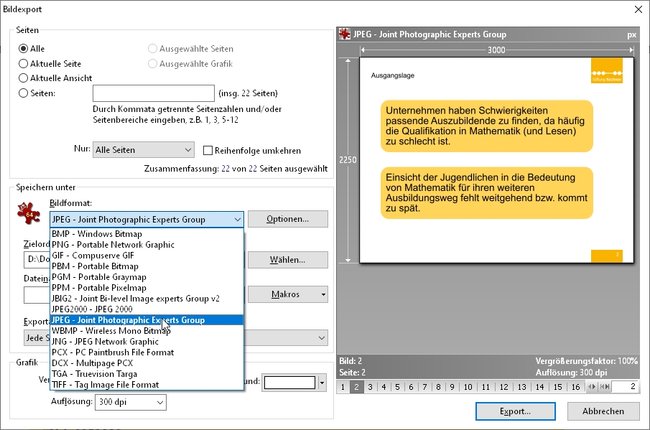The image size is (650, 430).
Task: Click the px unit label in preview header
Action: (631, 35)
